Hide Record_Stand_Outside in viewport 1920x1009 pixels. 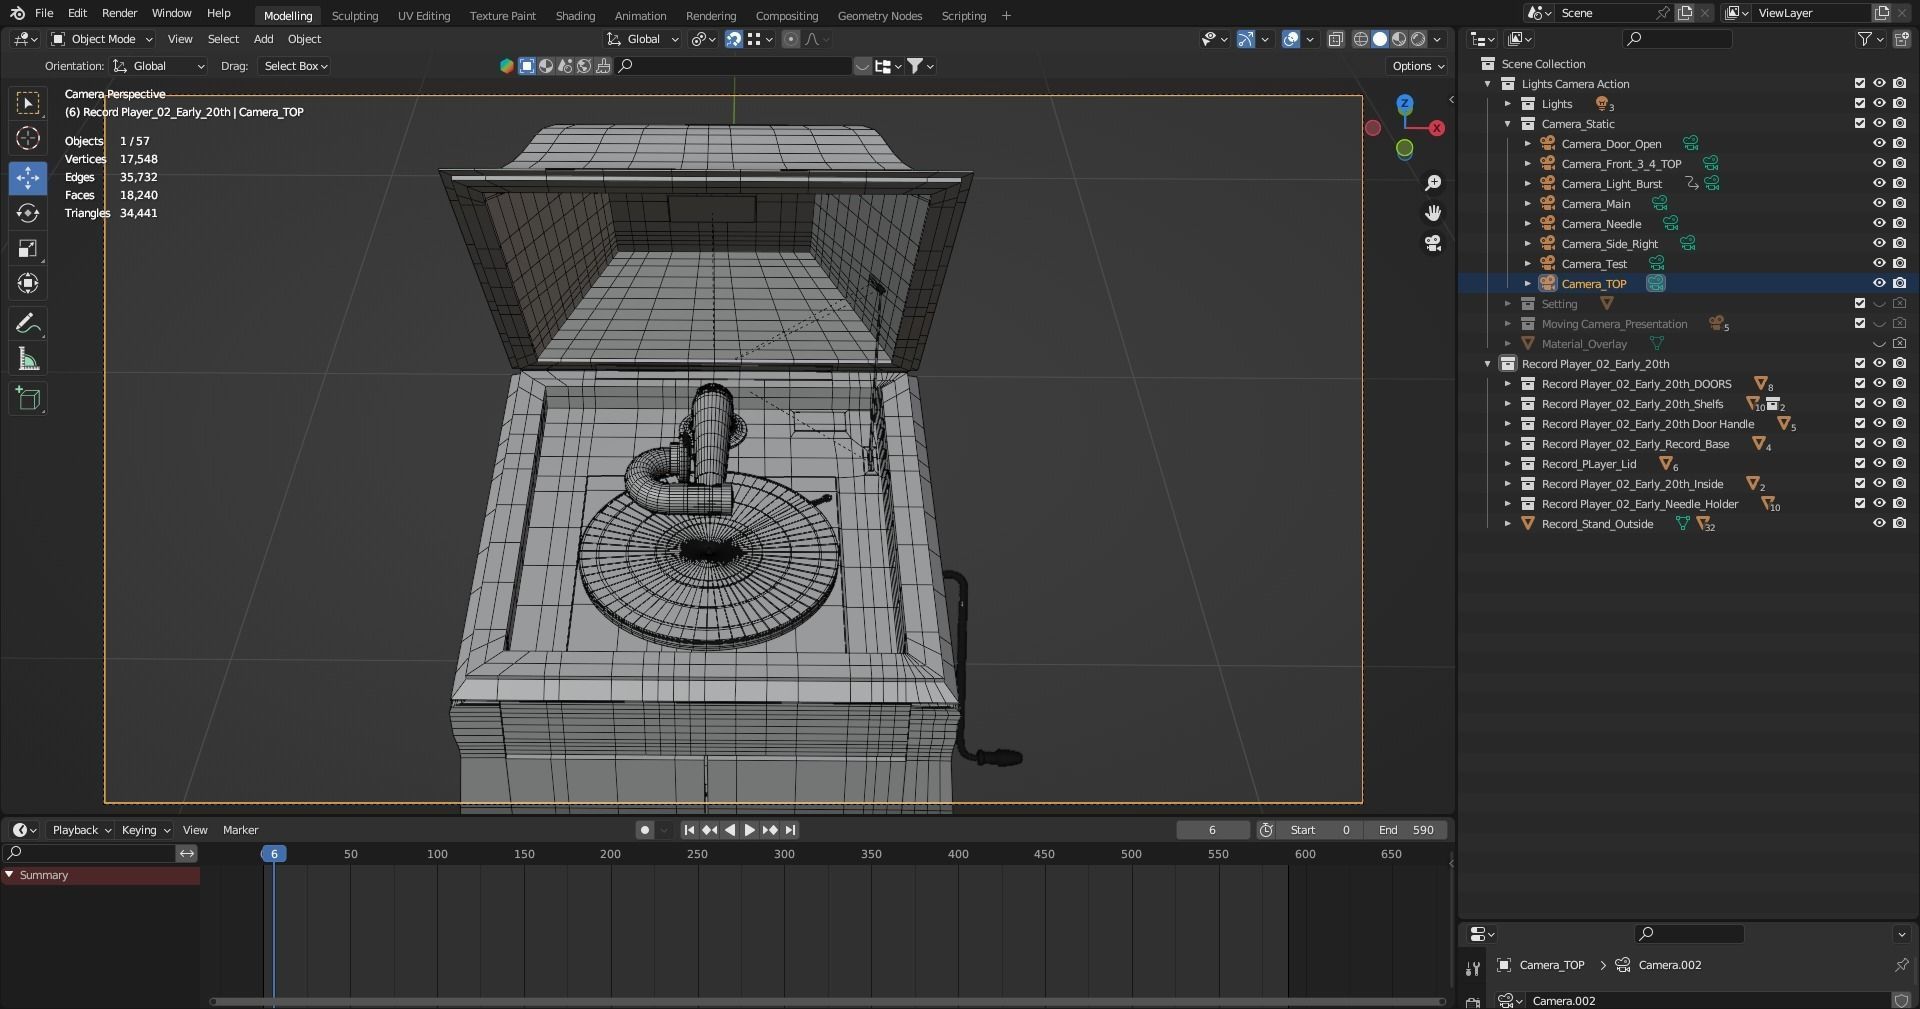[x=1879, y=523]
